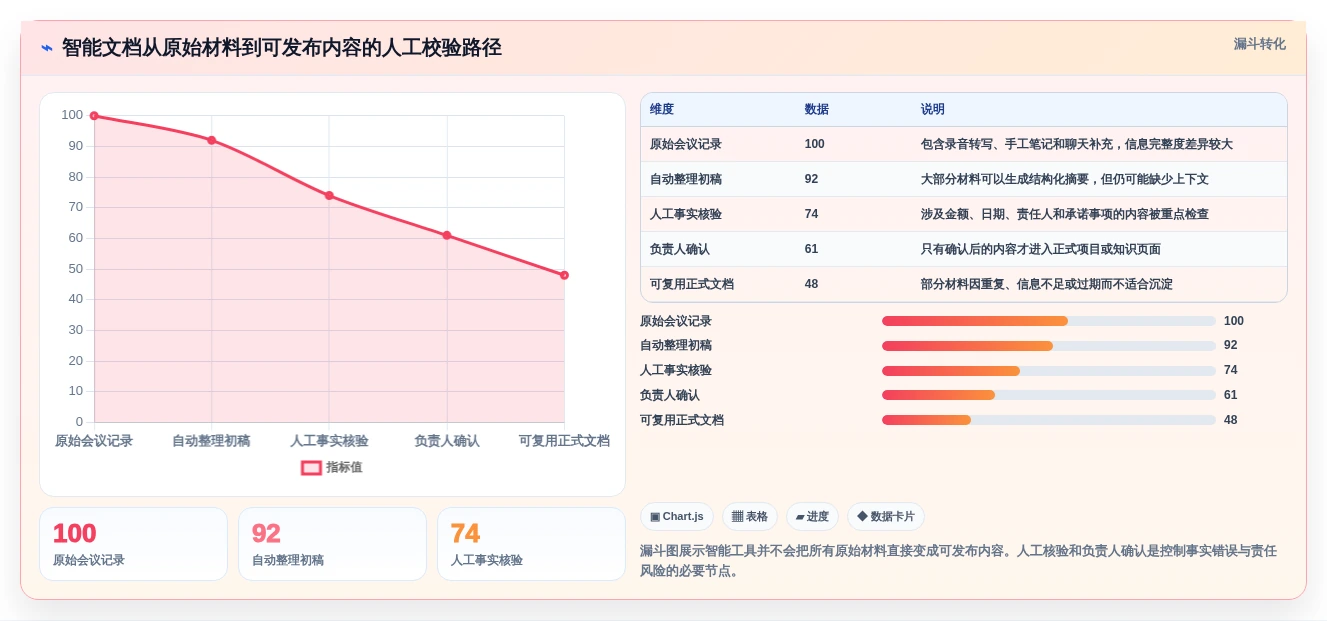
Task: Click table value 74 for 人工事实核验
Action: [811, 214]
